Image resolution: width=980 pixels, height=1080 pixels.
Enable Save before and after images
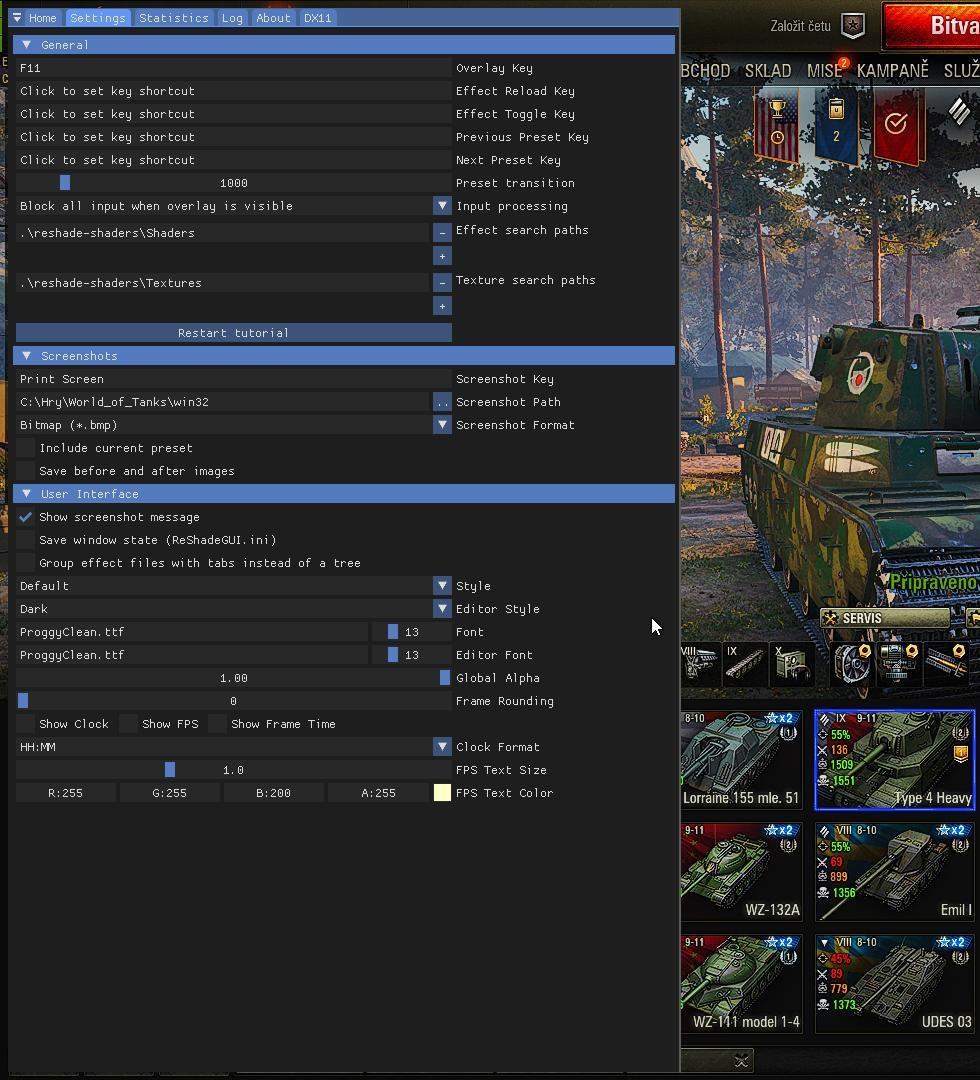(26, 471)
